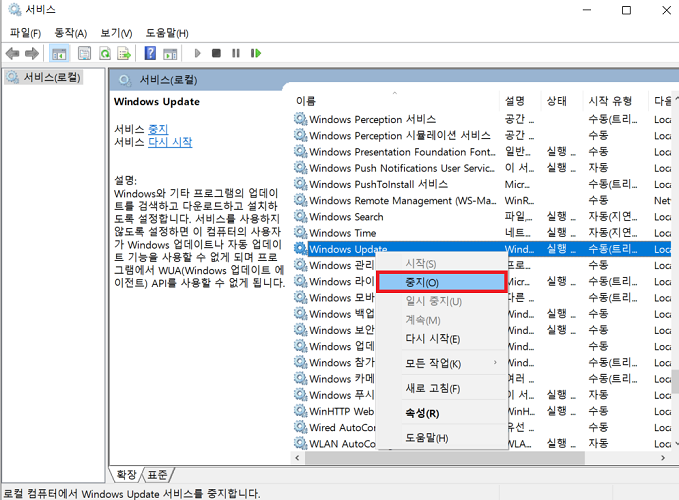Click the 다시 시작 service link
The height and width of the screenshot is (500, 679).
pos(170,142)
